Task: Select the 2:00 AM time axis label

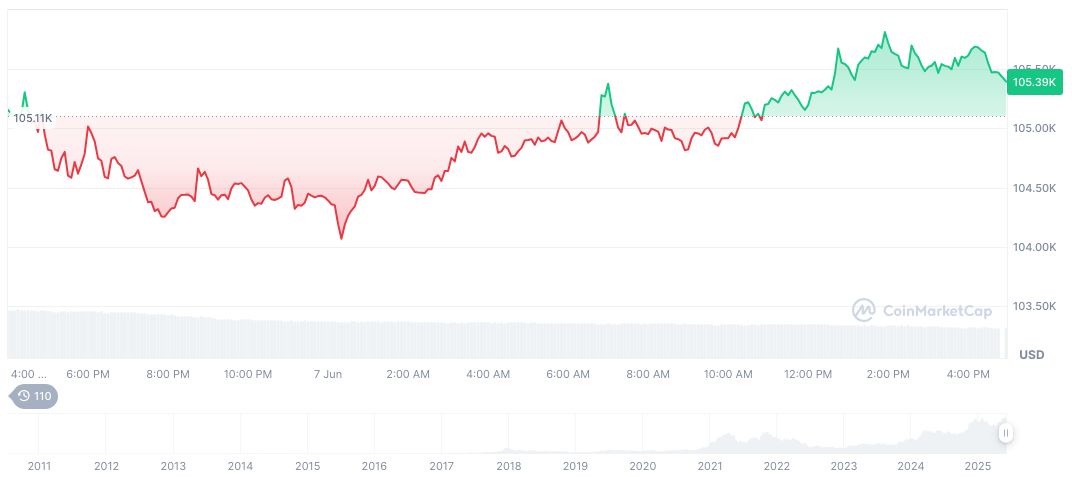Action: coord(407,374)
